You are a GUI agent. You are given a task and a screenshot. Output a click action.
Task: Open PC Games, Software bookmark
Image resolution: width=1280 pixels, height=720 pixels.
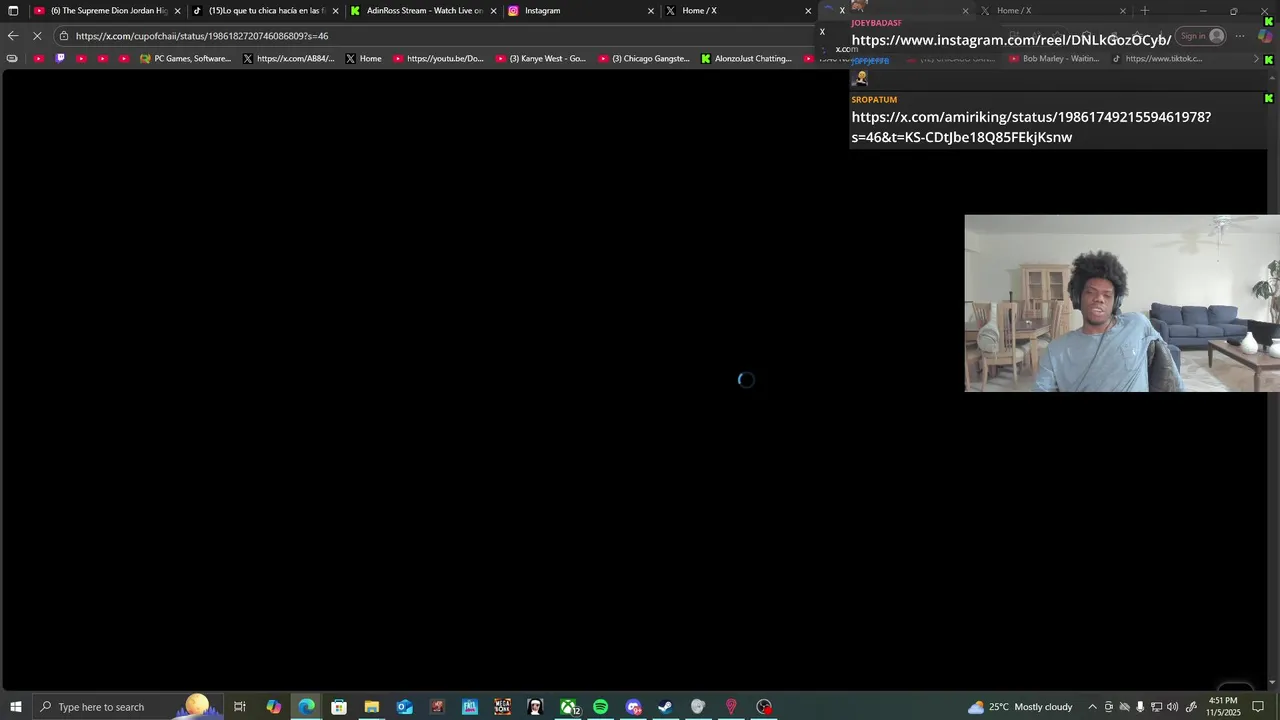pos(185,59)
